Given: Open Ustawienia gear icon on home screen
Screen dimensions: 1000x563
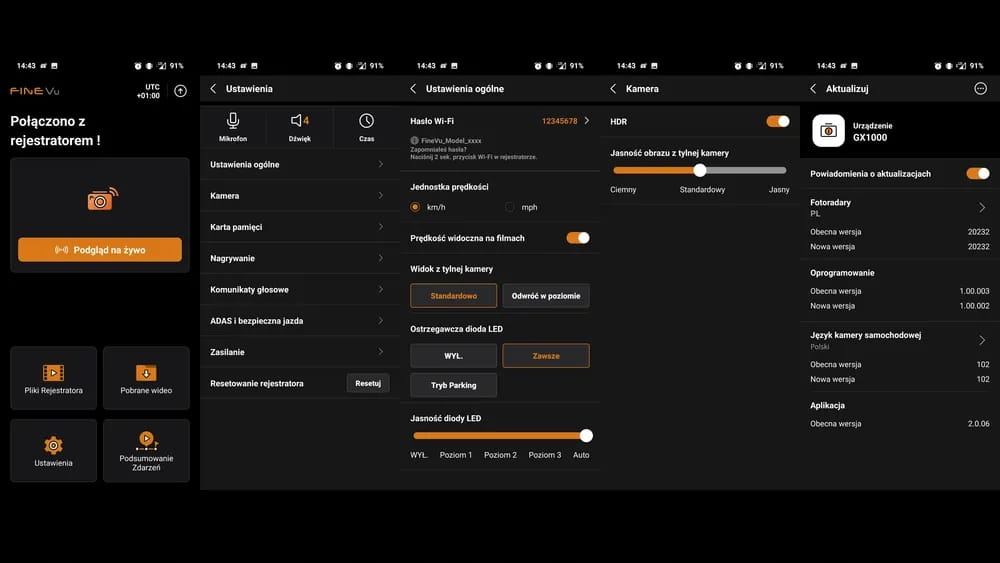Looking at the screenshot, I should (53, 445).
